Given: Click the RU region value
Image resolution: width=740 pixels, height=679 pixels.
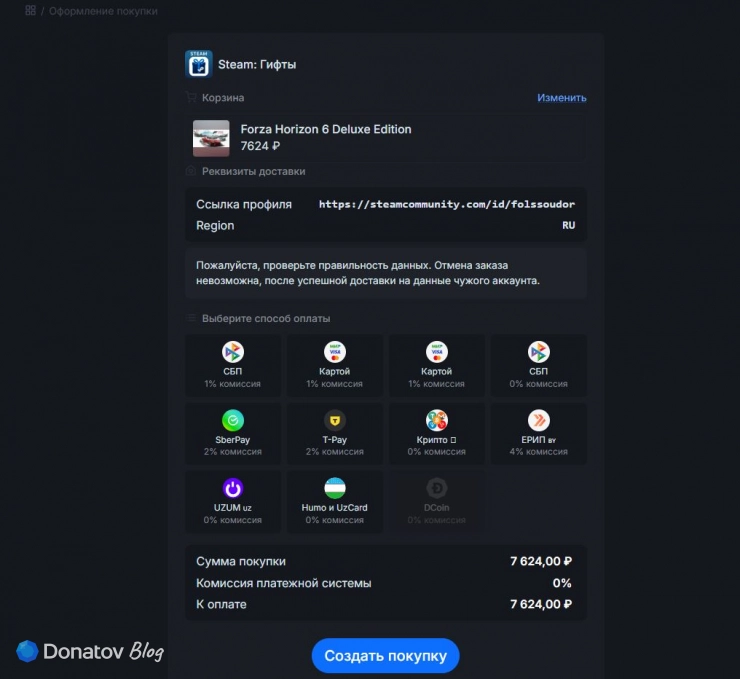Looking at the screenshot, I should point(568,226).
